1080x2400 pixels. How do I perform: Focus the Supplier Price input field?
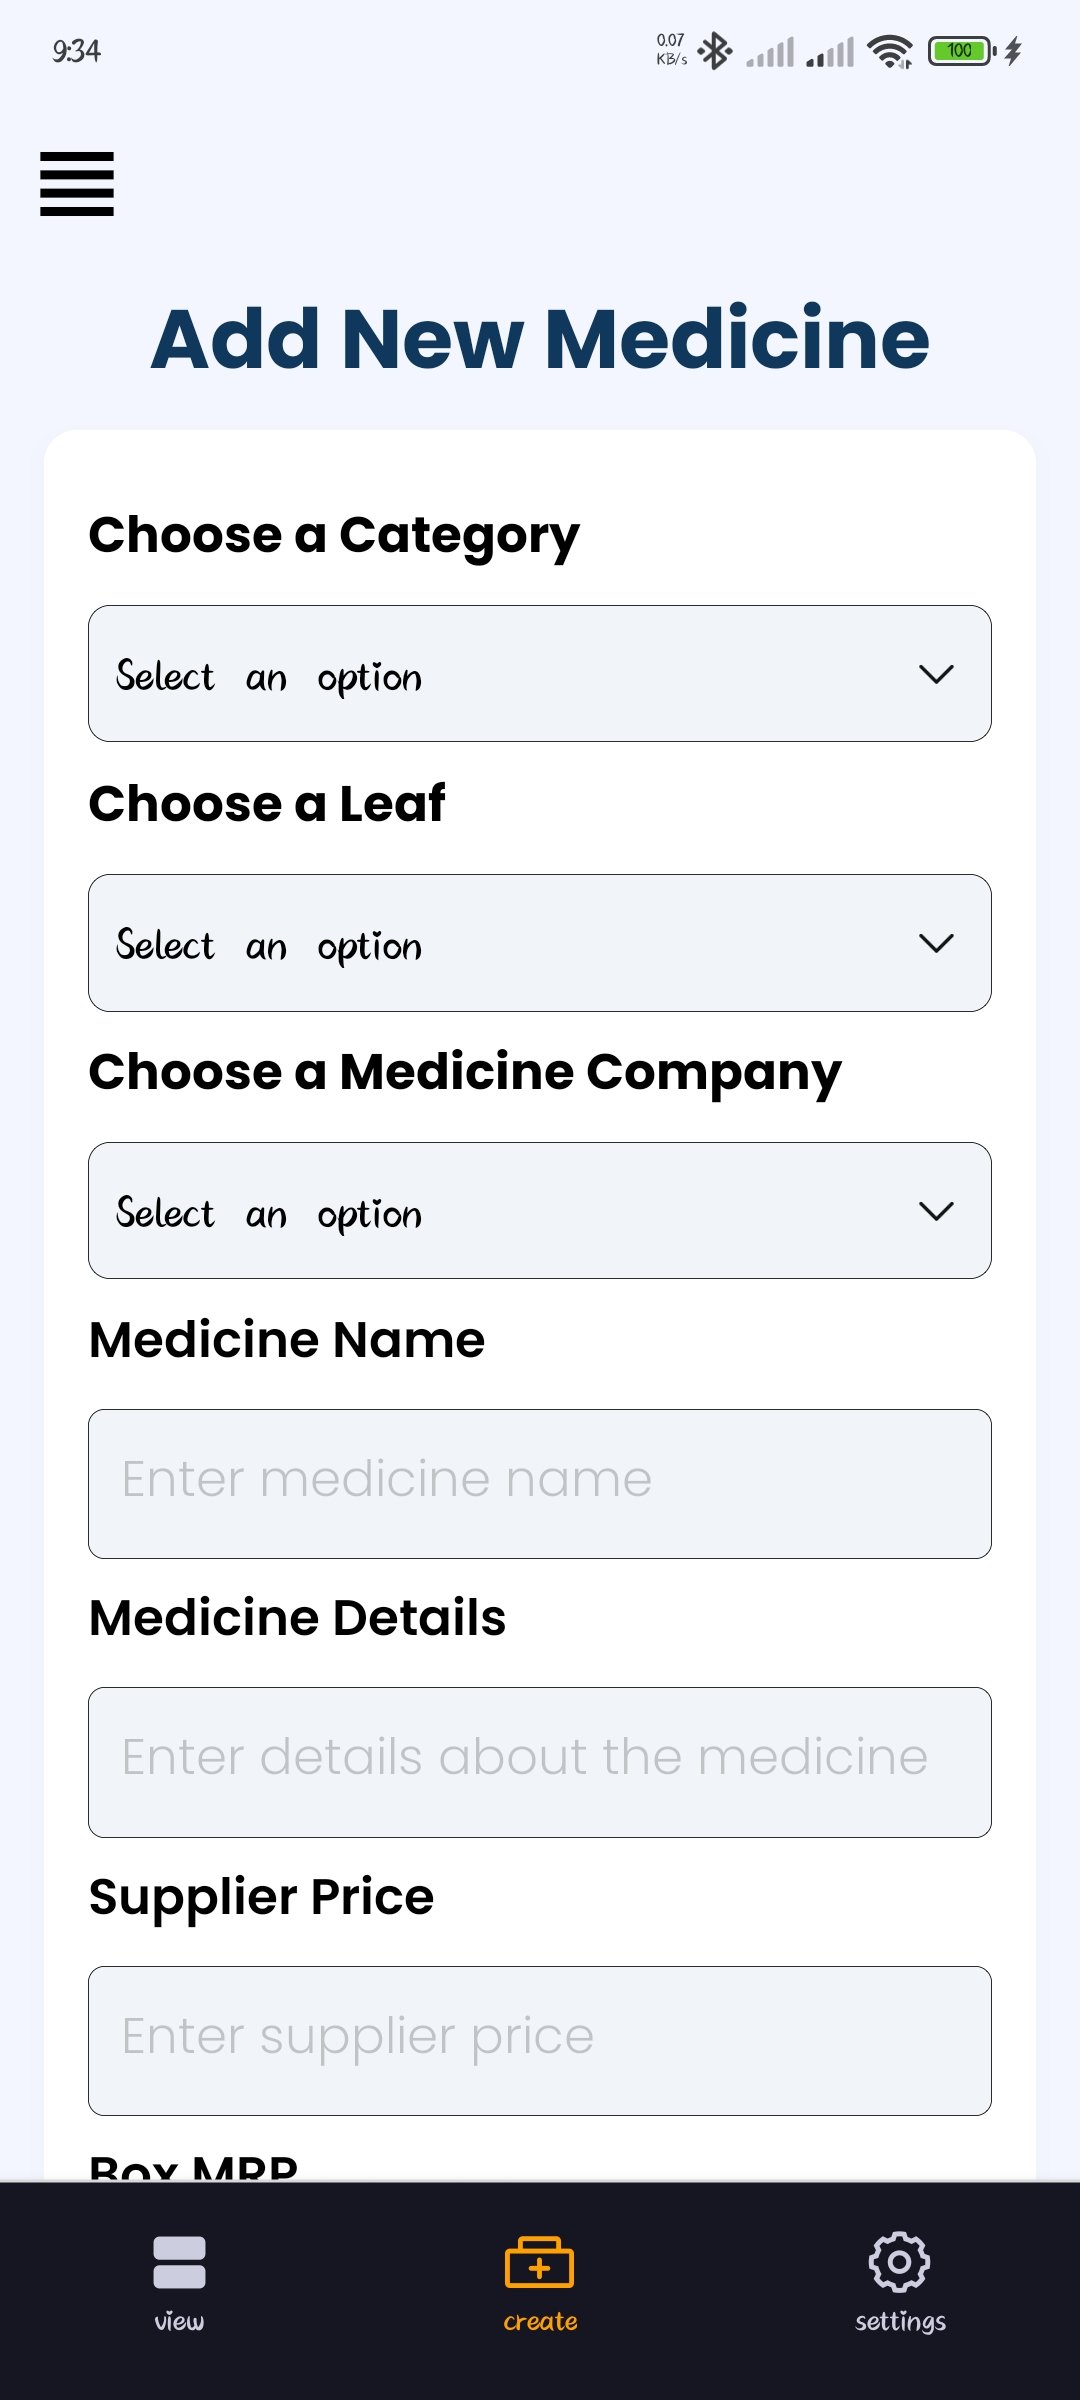click(540, 2040)
